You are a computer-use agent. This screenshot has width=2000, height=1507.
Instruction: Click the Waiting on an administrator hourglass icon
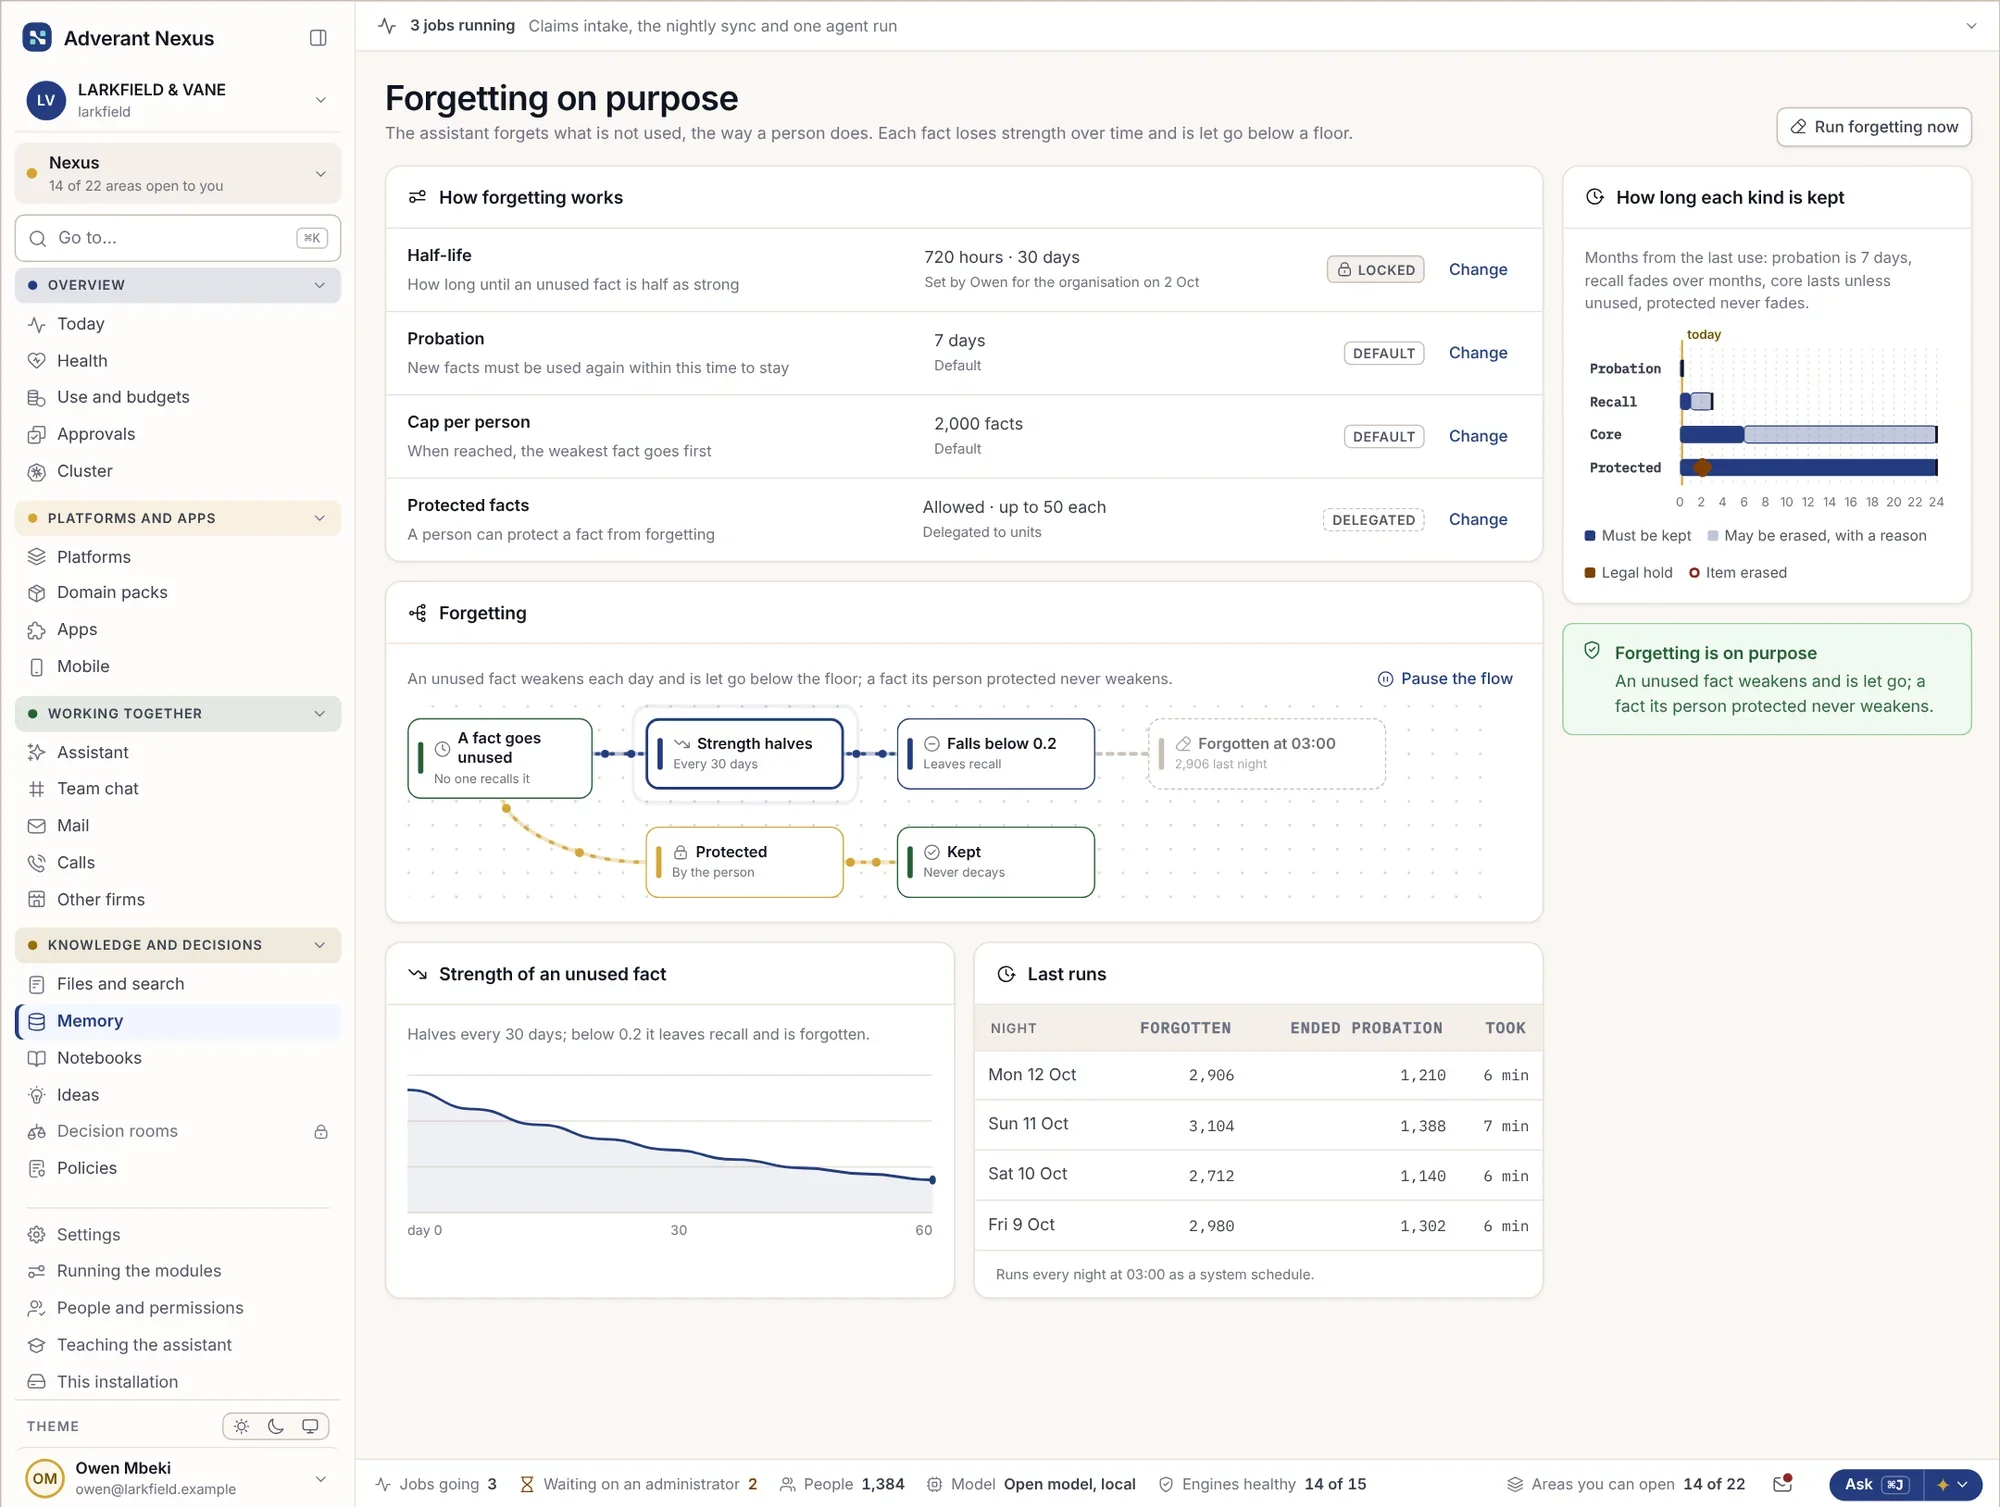(527, 1484)
